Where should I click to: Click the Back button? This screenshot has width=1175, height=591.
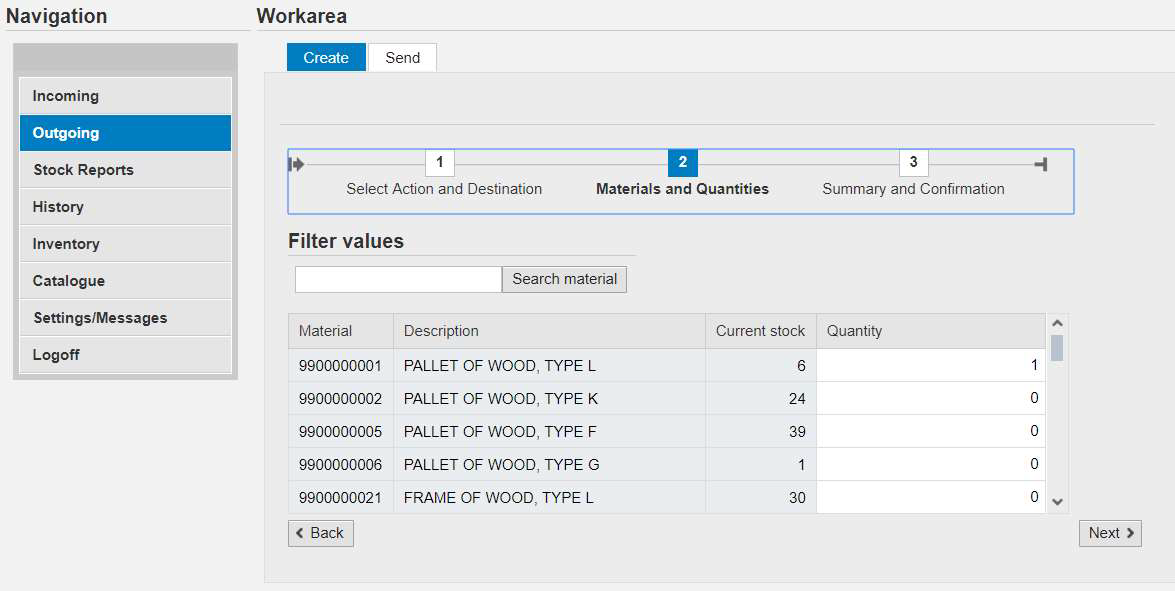tap(321, 533)
